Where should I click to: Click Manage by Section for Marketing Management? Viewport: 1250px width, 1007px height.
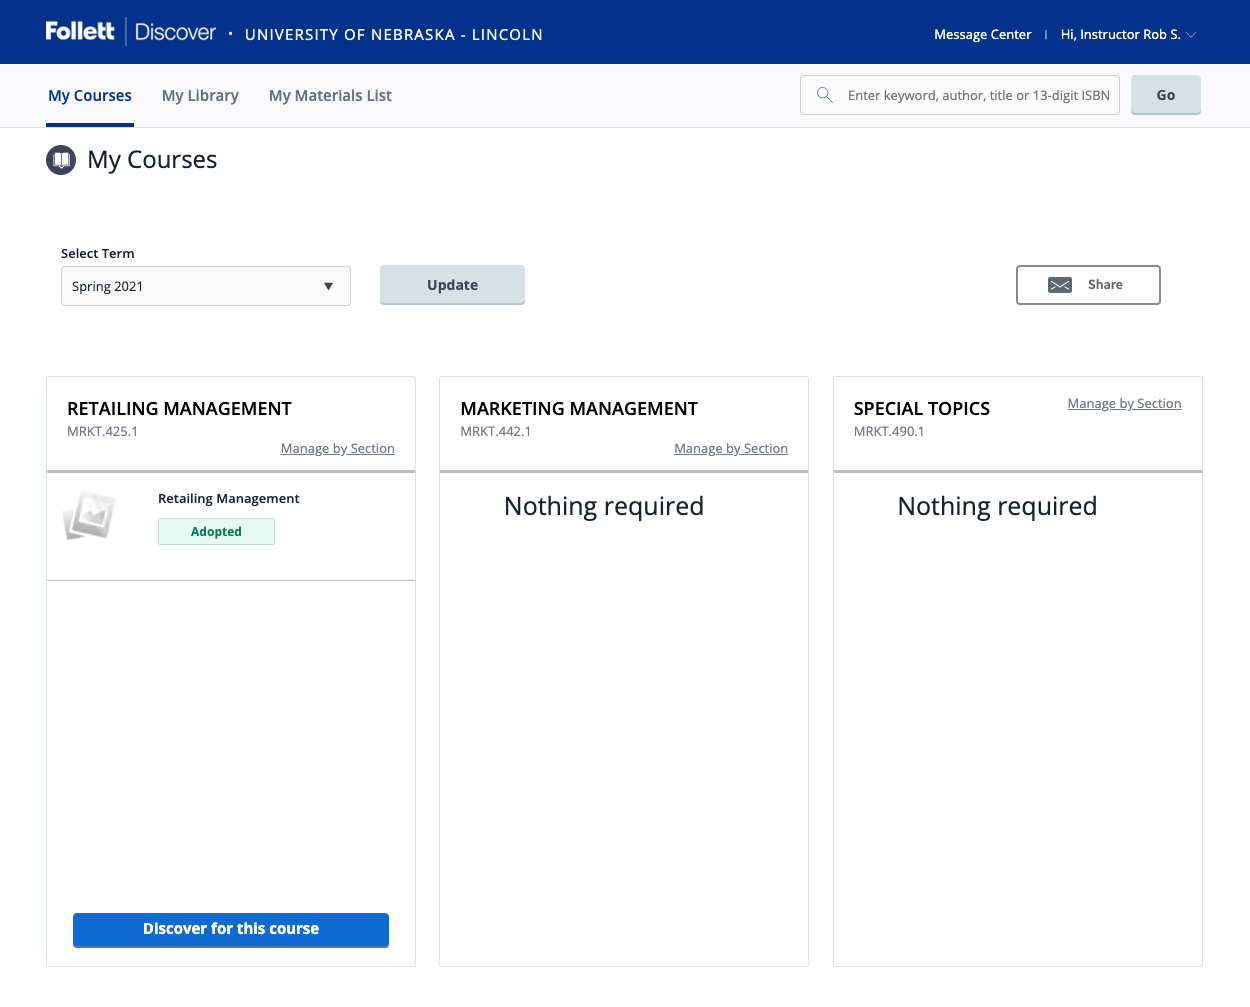[730, 449]
